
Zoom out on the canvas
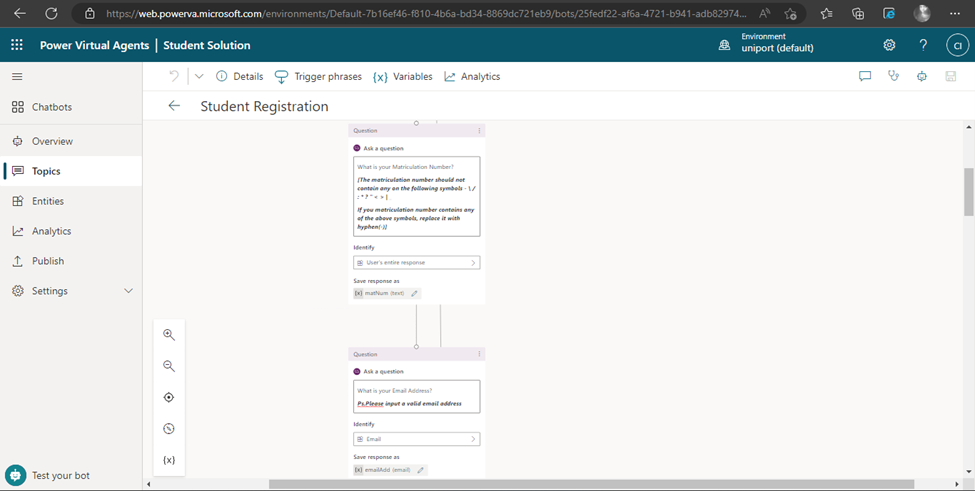169,366
